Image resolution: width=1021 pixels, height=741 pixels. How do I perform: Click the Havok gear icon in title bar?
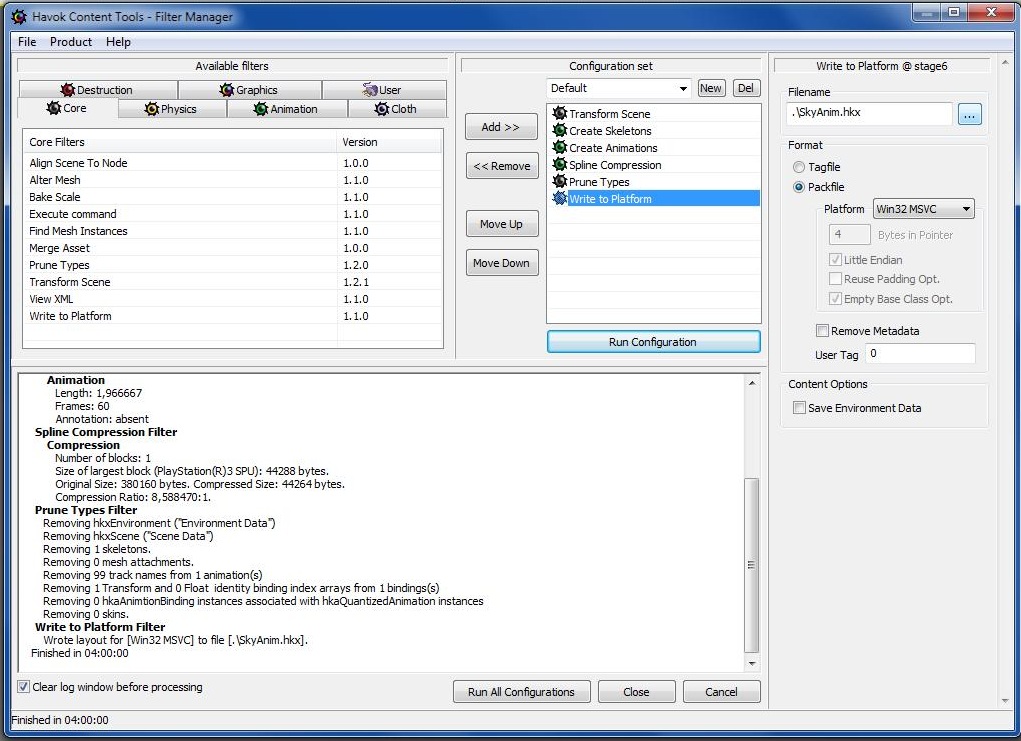click(19, 16)
